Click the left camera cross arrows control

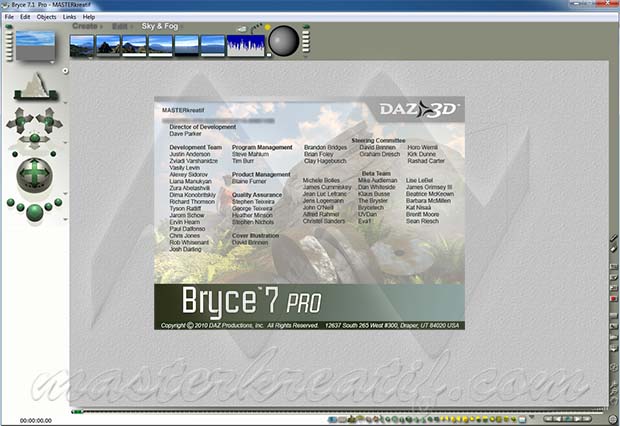coord(20,120)
